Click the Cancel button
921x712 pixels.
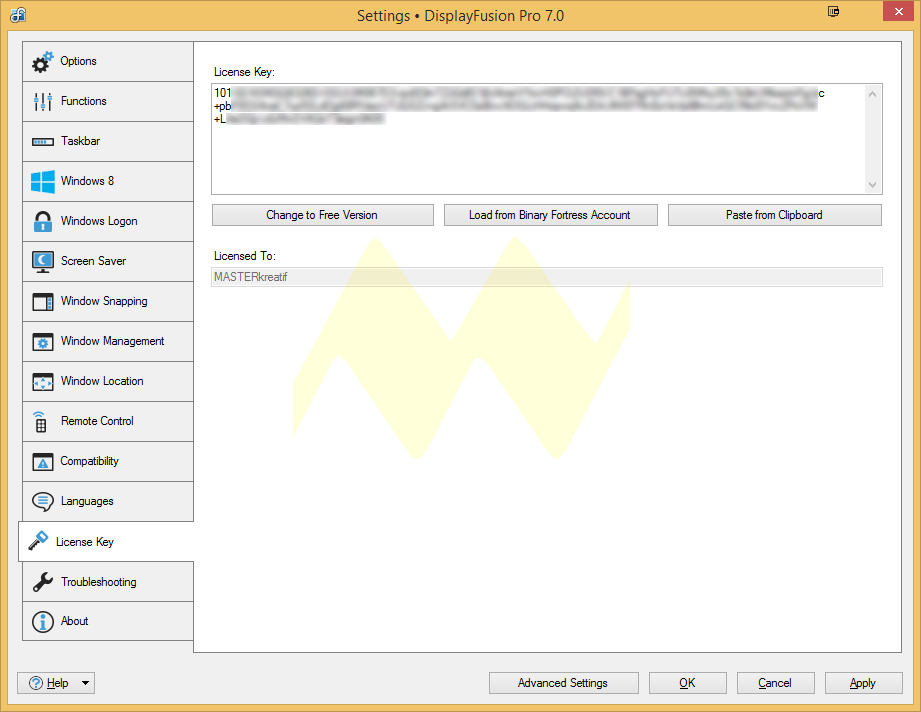(775, 683)
